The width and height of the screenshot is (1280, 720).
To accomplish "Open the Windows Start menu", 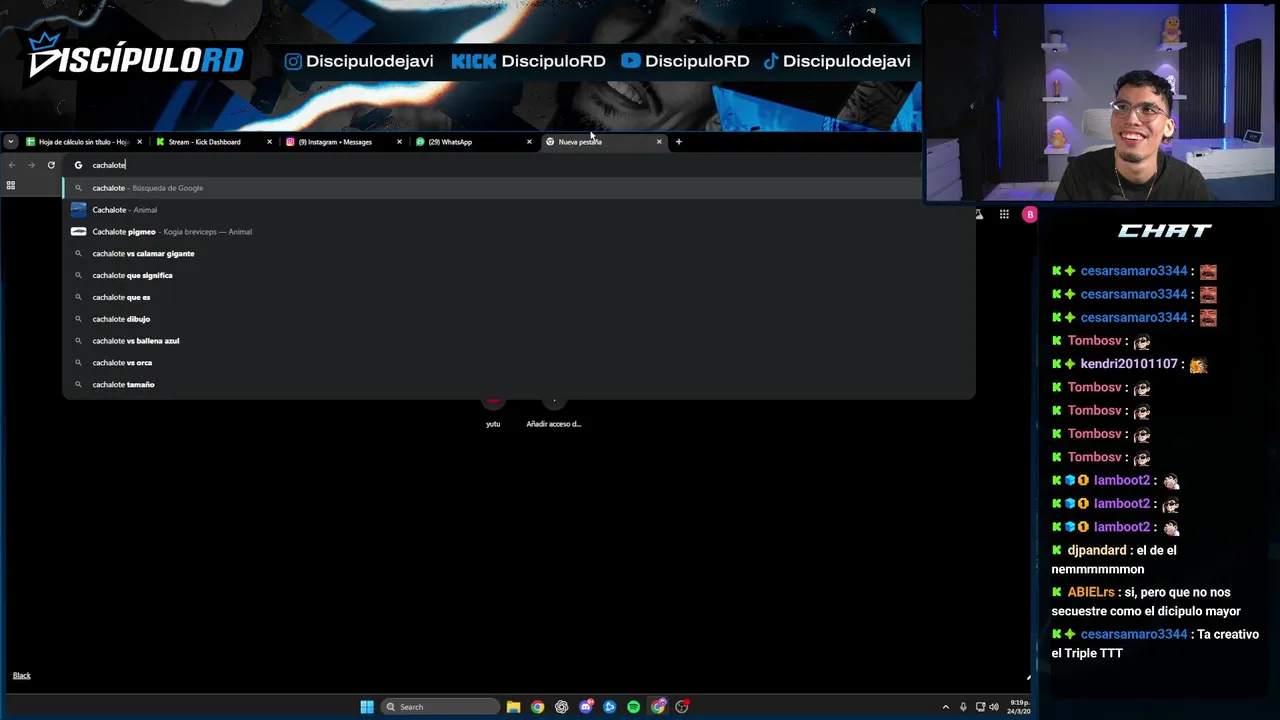I will pos(367,707).
